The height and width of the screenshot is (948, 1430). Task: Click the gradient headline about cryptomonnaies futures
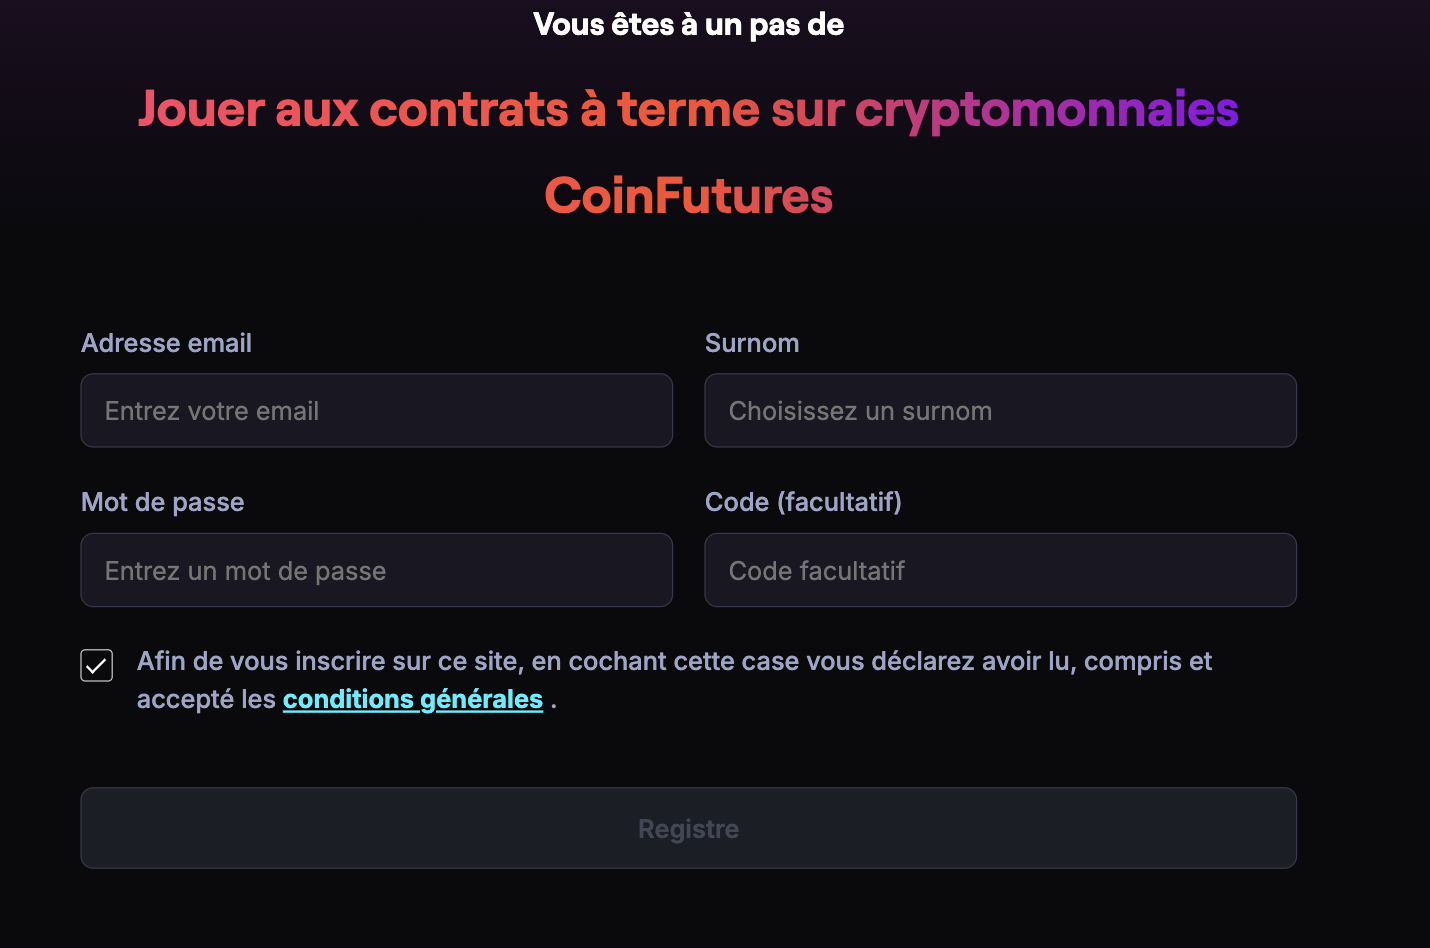coord(688,110)
